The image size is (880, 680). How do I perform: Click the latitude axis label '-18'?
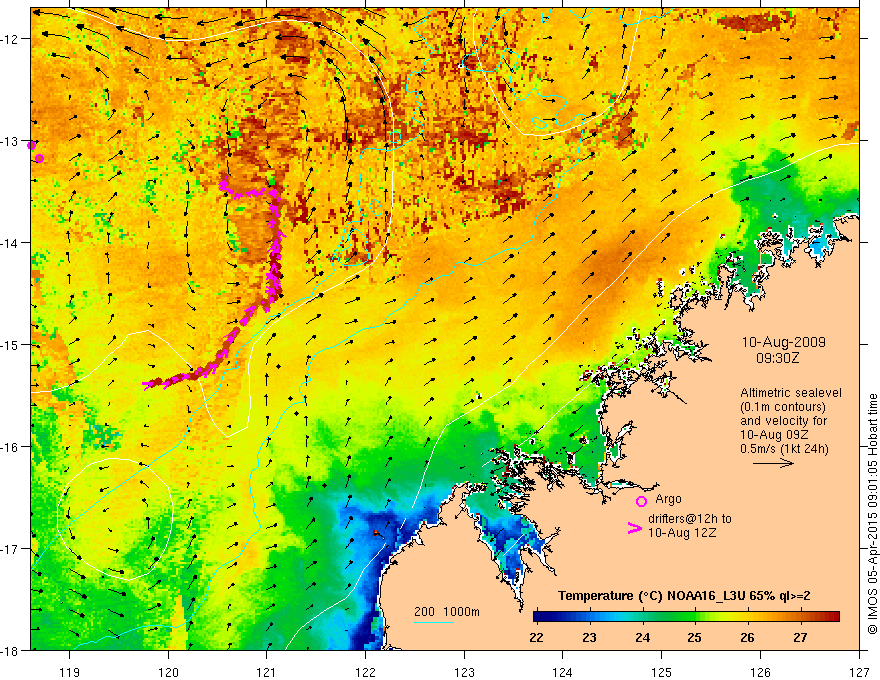click(x=10, y=650)
